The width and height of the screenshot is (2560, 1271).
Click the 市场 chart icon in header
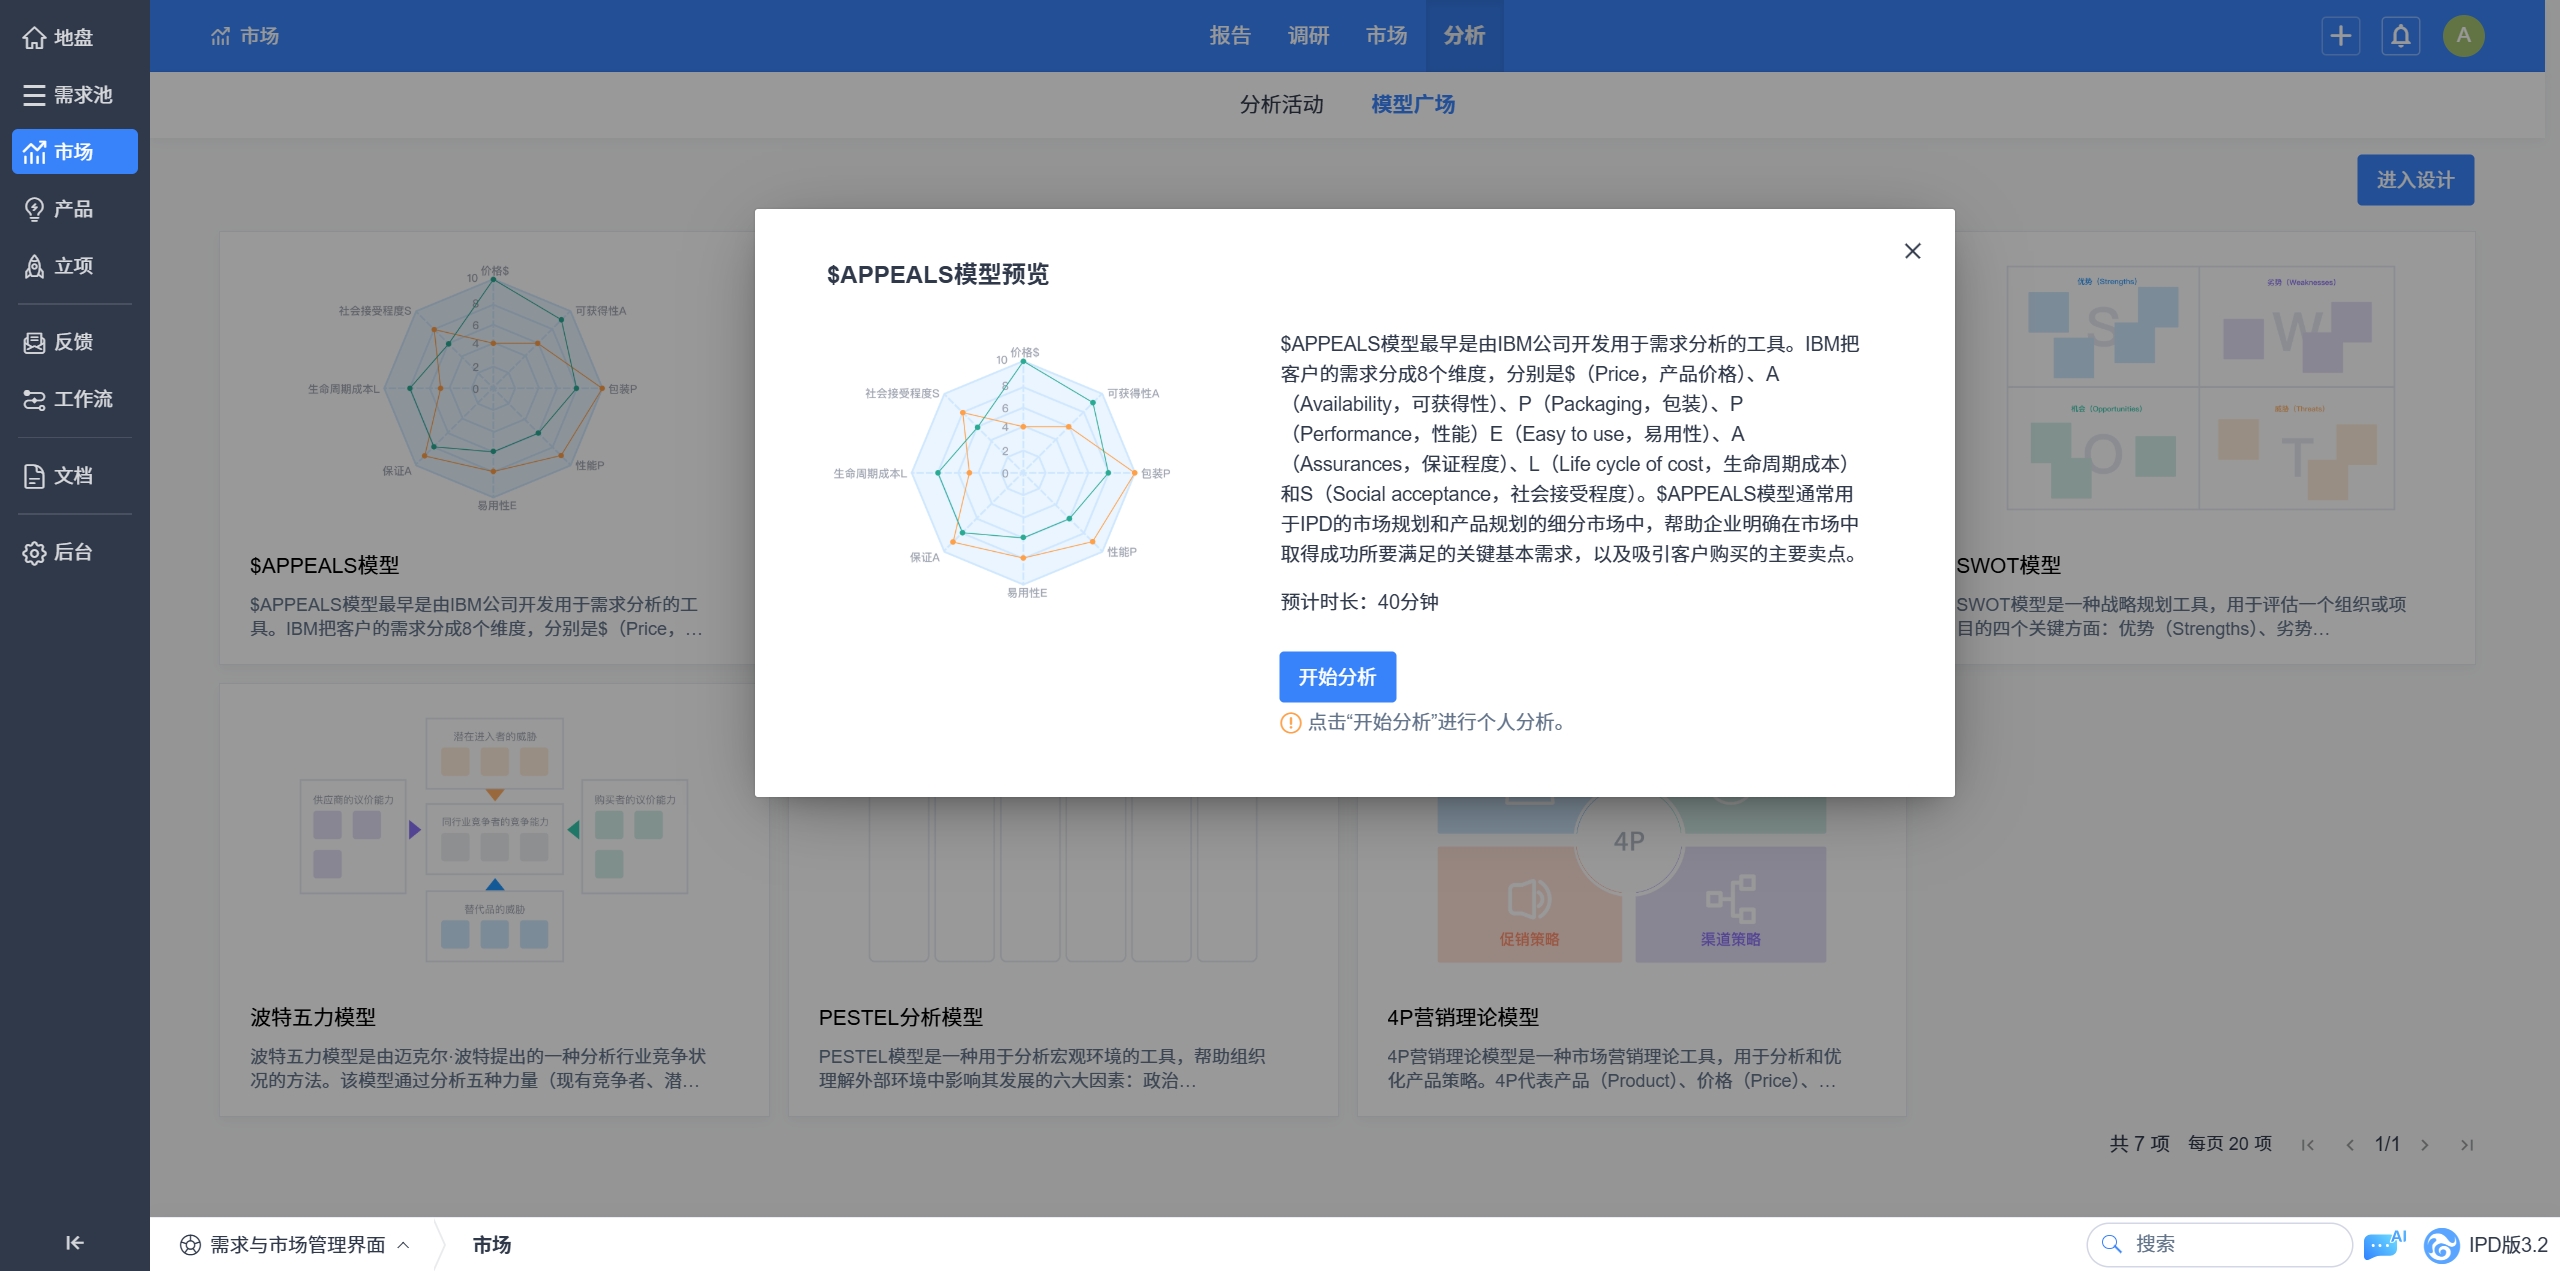pyautogui.click(x=221, y=36)
